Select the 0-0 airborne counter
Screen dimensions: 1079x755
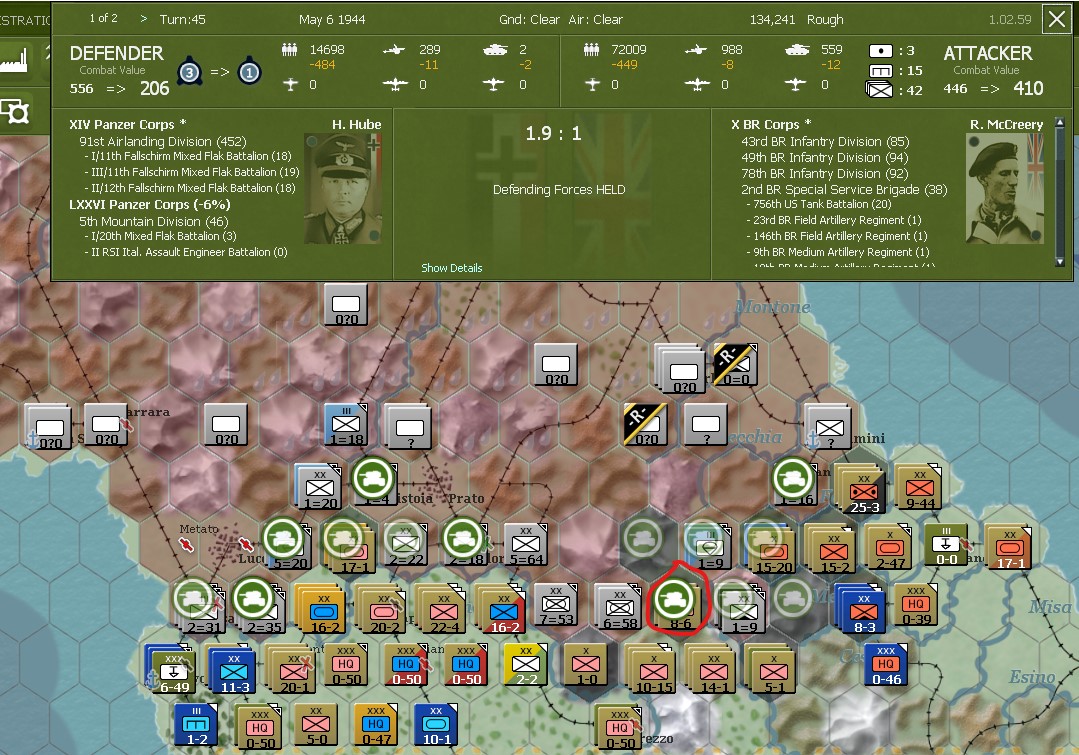tap(946, 544)
